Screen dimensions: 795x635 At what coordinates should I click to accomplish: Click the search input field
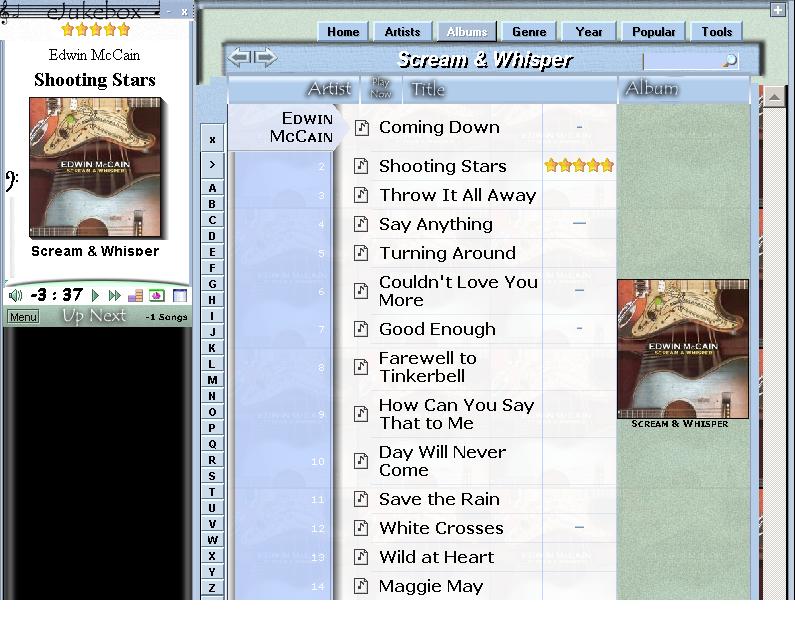682,61
